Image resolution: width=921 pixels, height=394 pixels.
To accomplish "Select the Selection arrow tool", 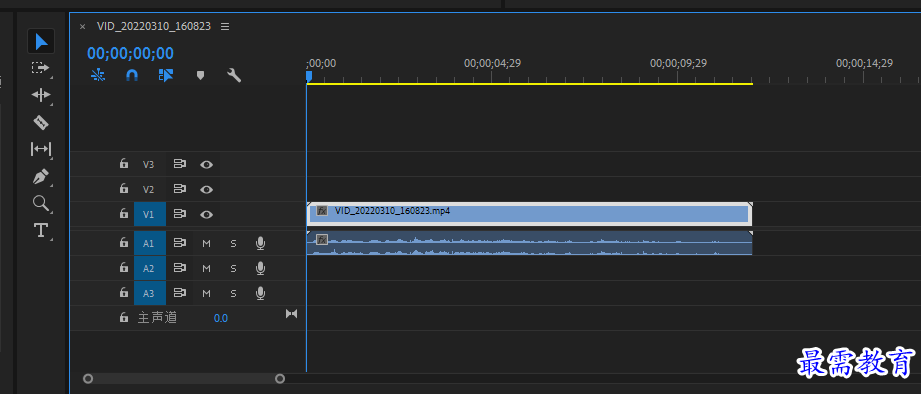I will (41, 42).
